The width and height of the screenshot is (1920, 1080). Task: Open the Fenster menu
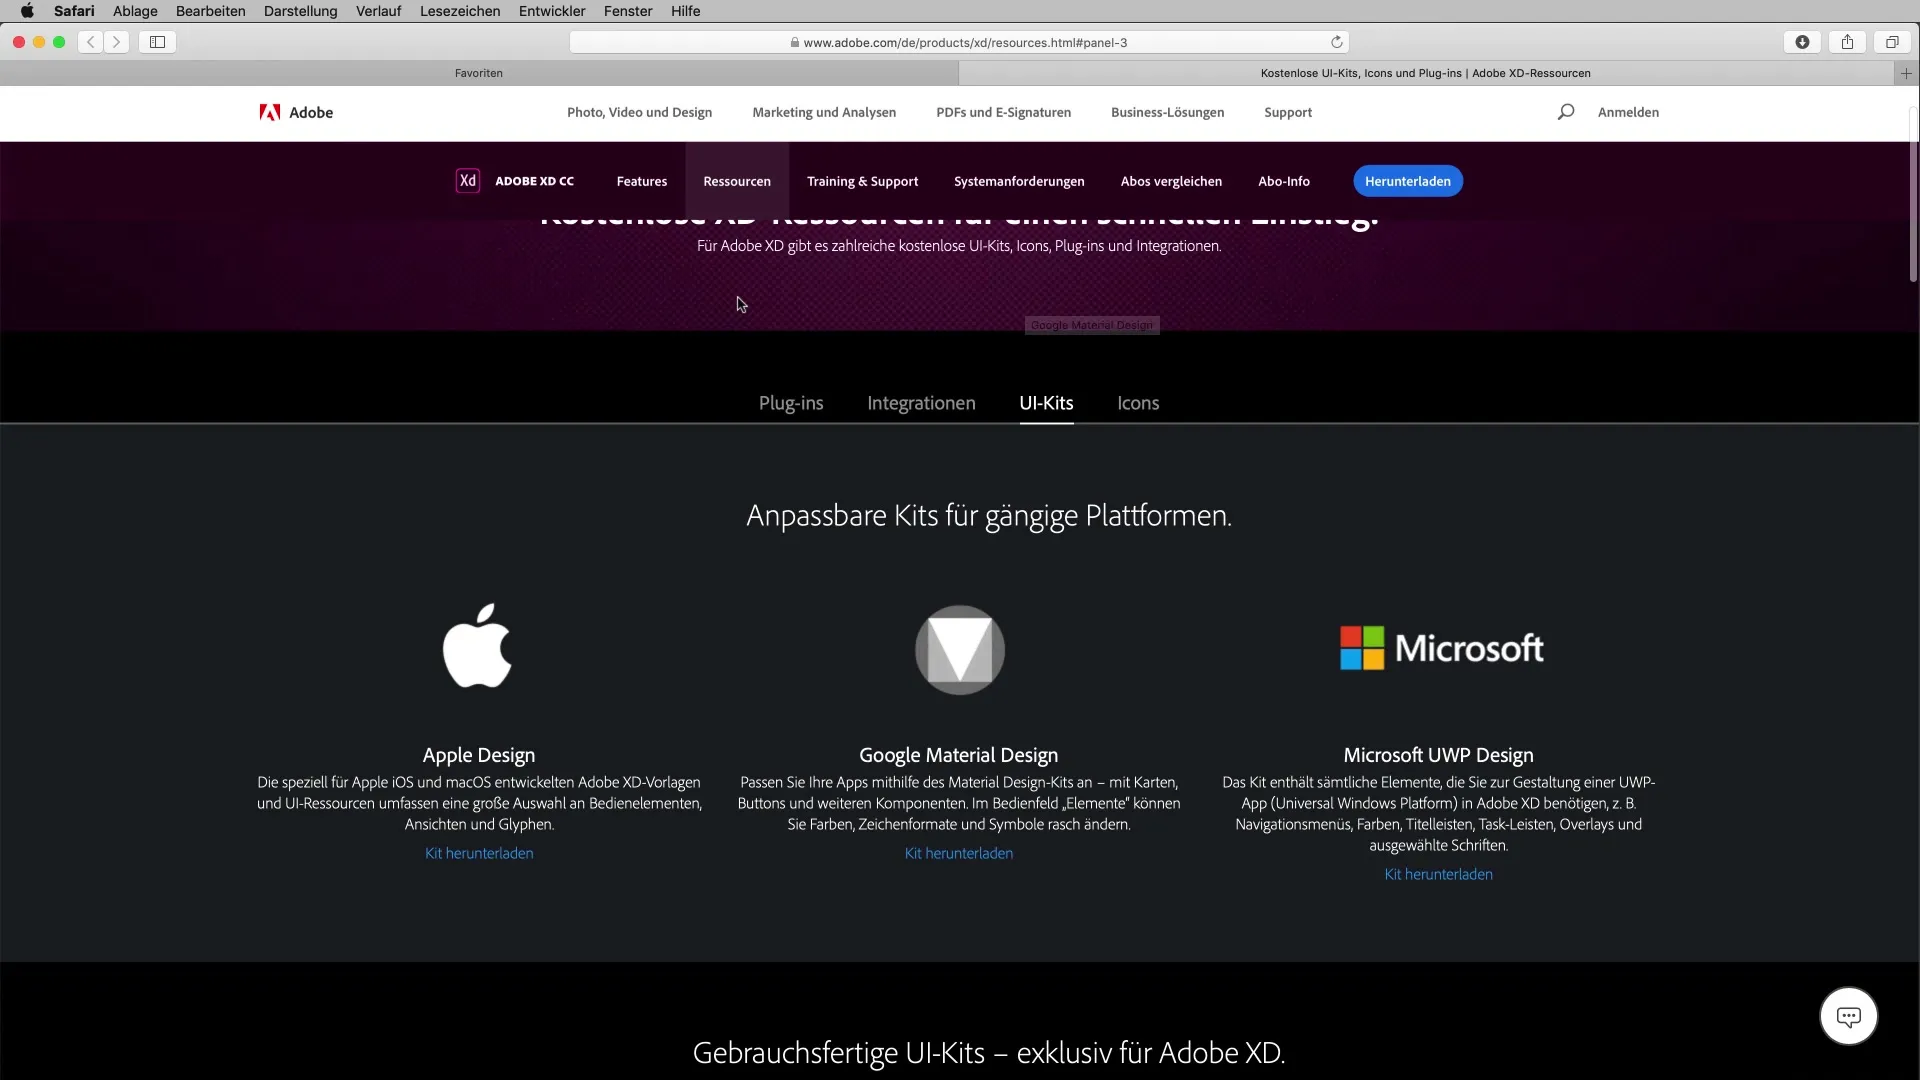[x=628, y=11]
